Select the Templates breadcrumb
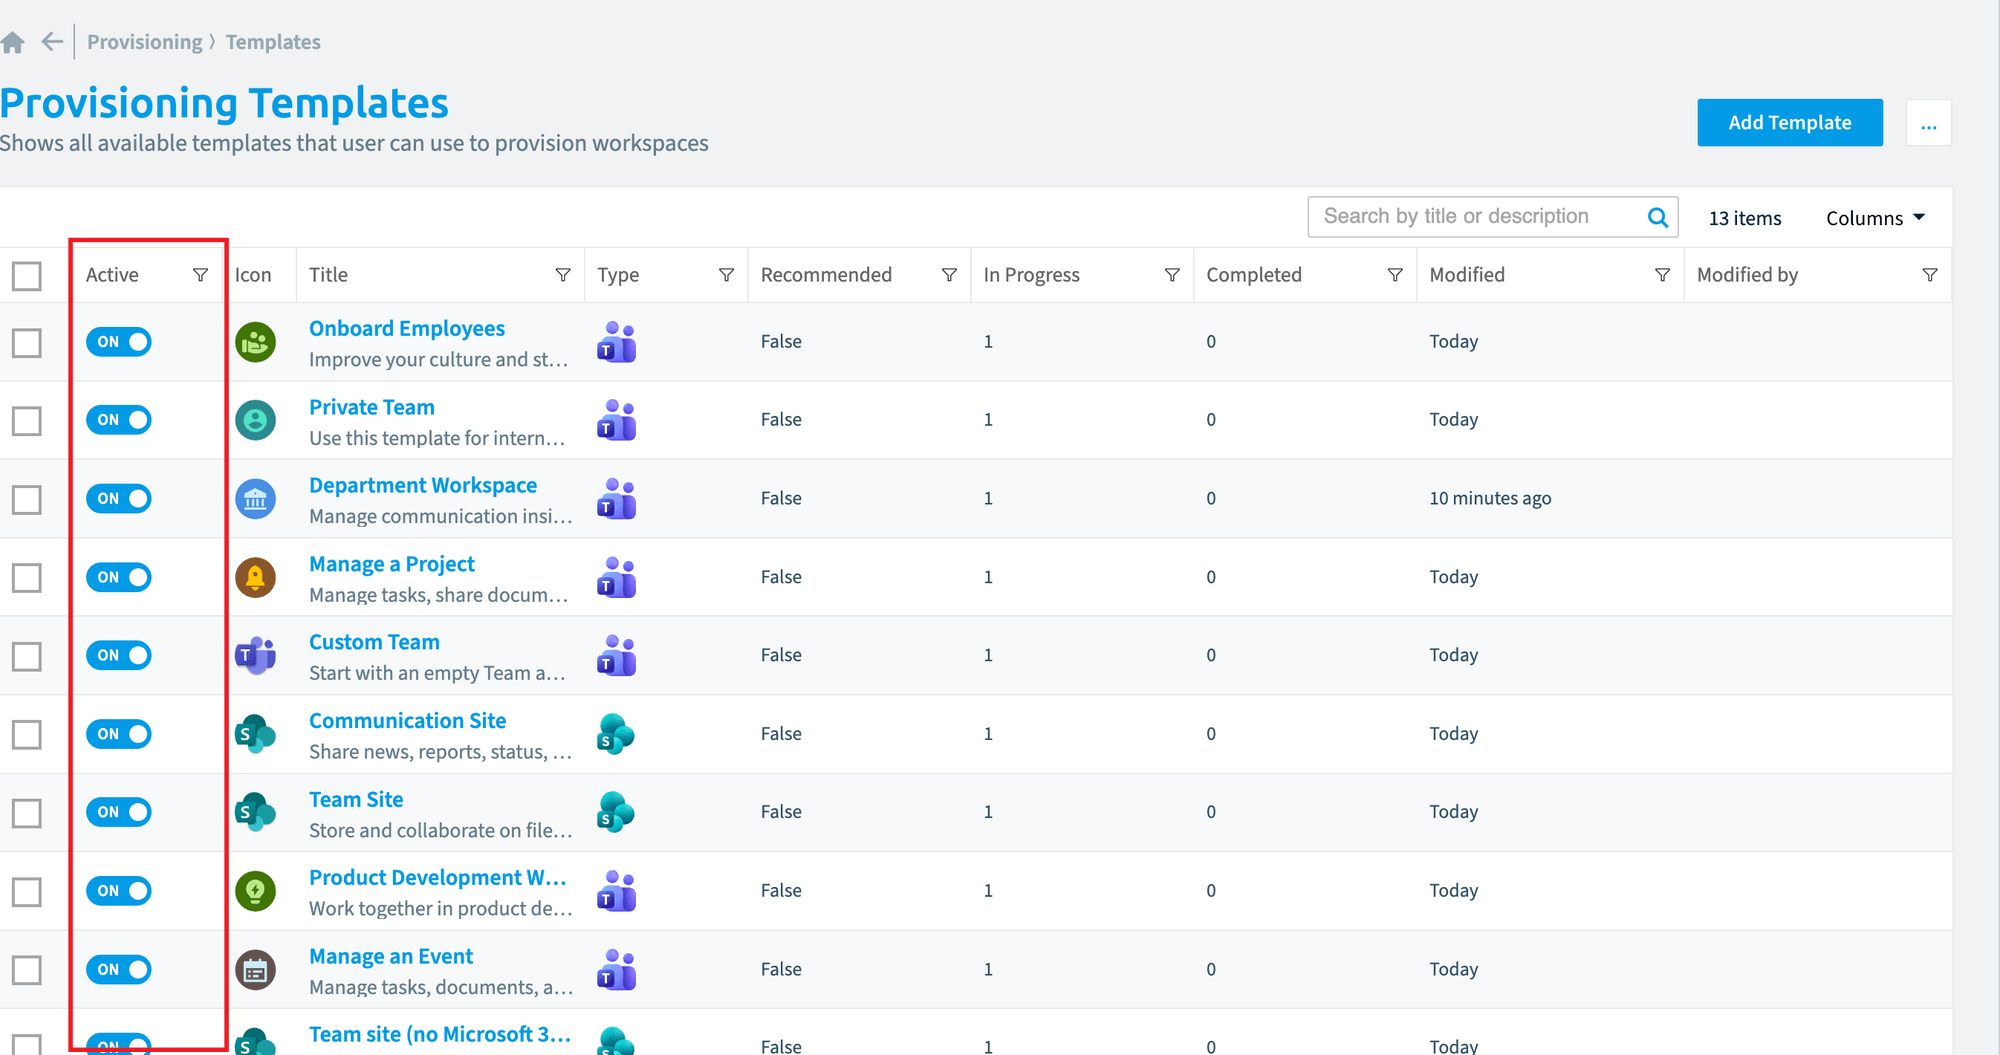The image size is (2000, 1055). [x=273, y=42]
